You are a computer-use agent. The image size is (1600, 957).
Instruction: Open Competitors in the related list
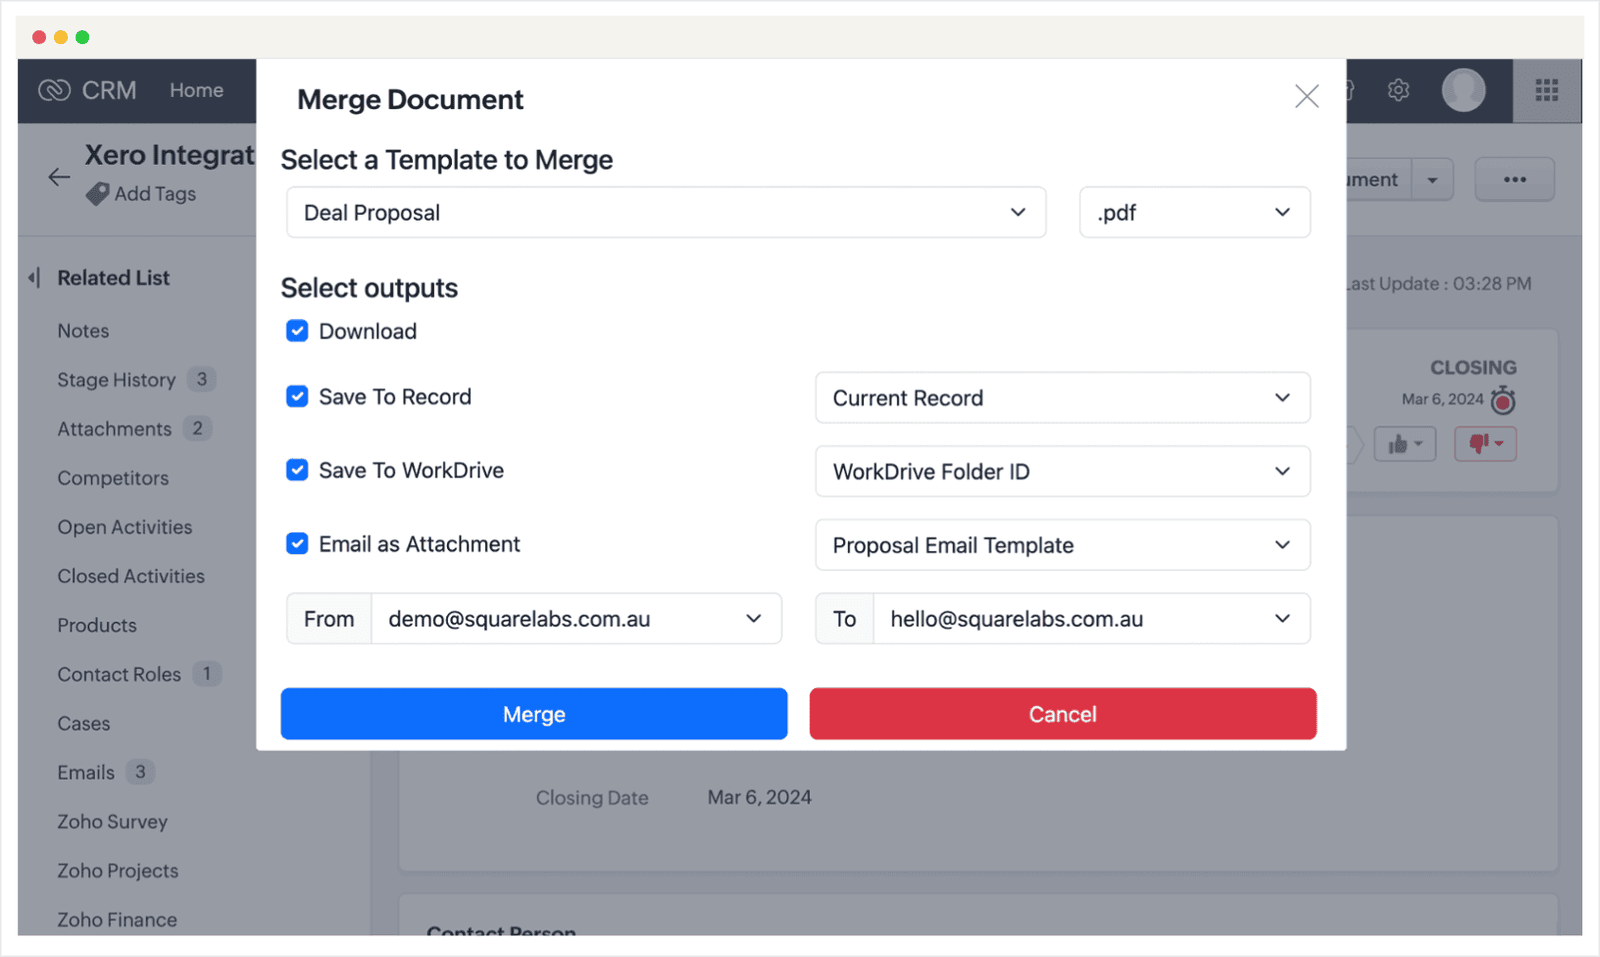click(x=113, y=478)
